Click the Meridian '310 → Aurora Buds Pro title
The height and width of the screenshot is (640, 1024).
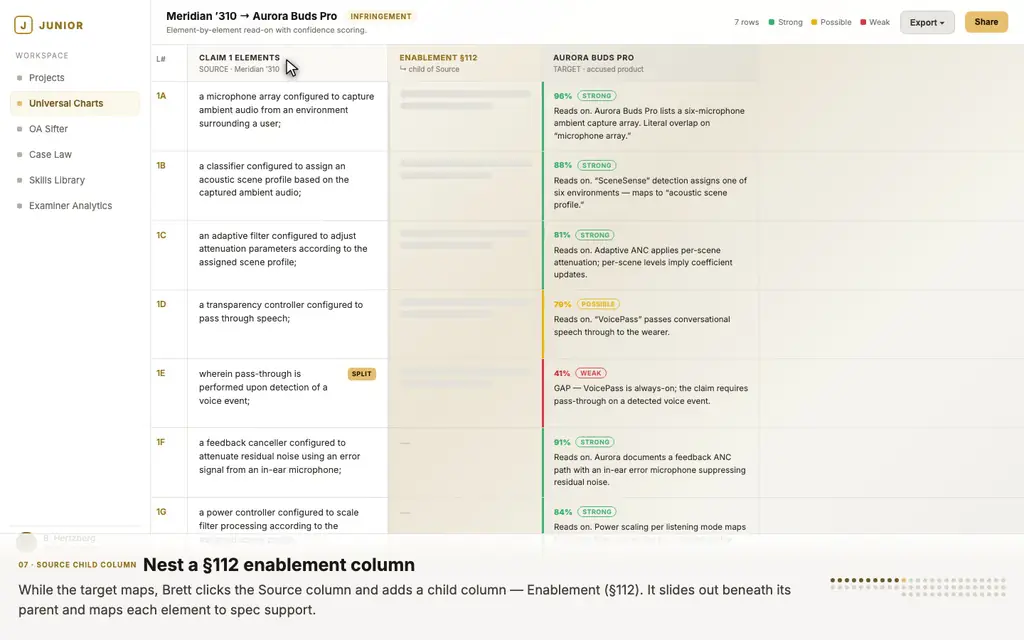click(x=251, y=16)
